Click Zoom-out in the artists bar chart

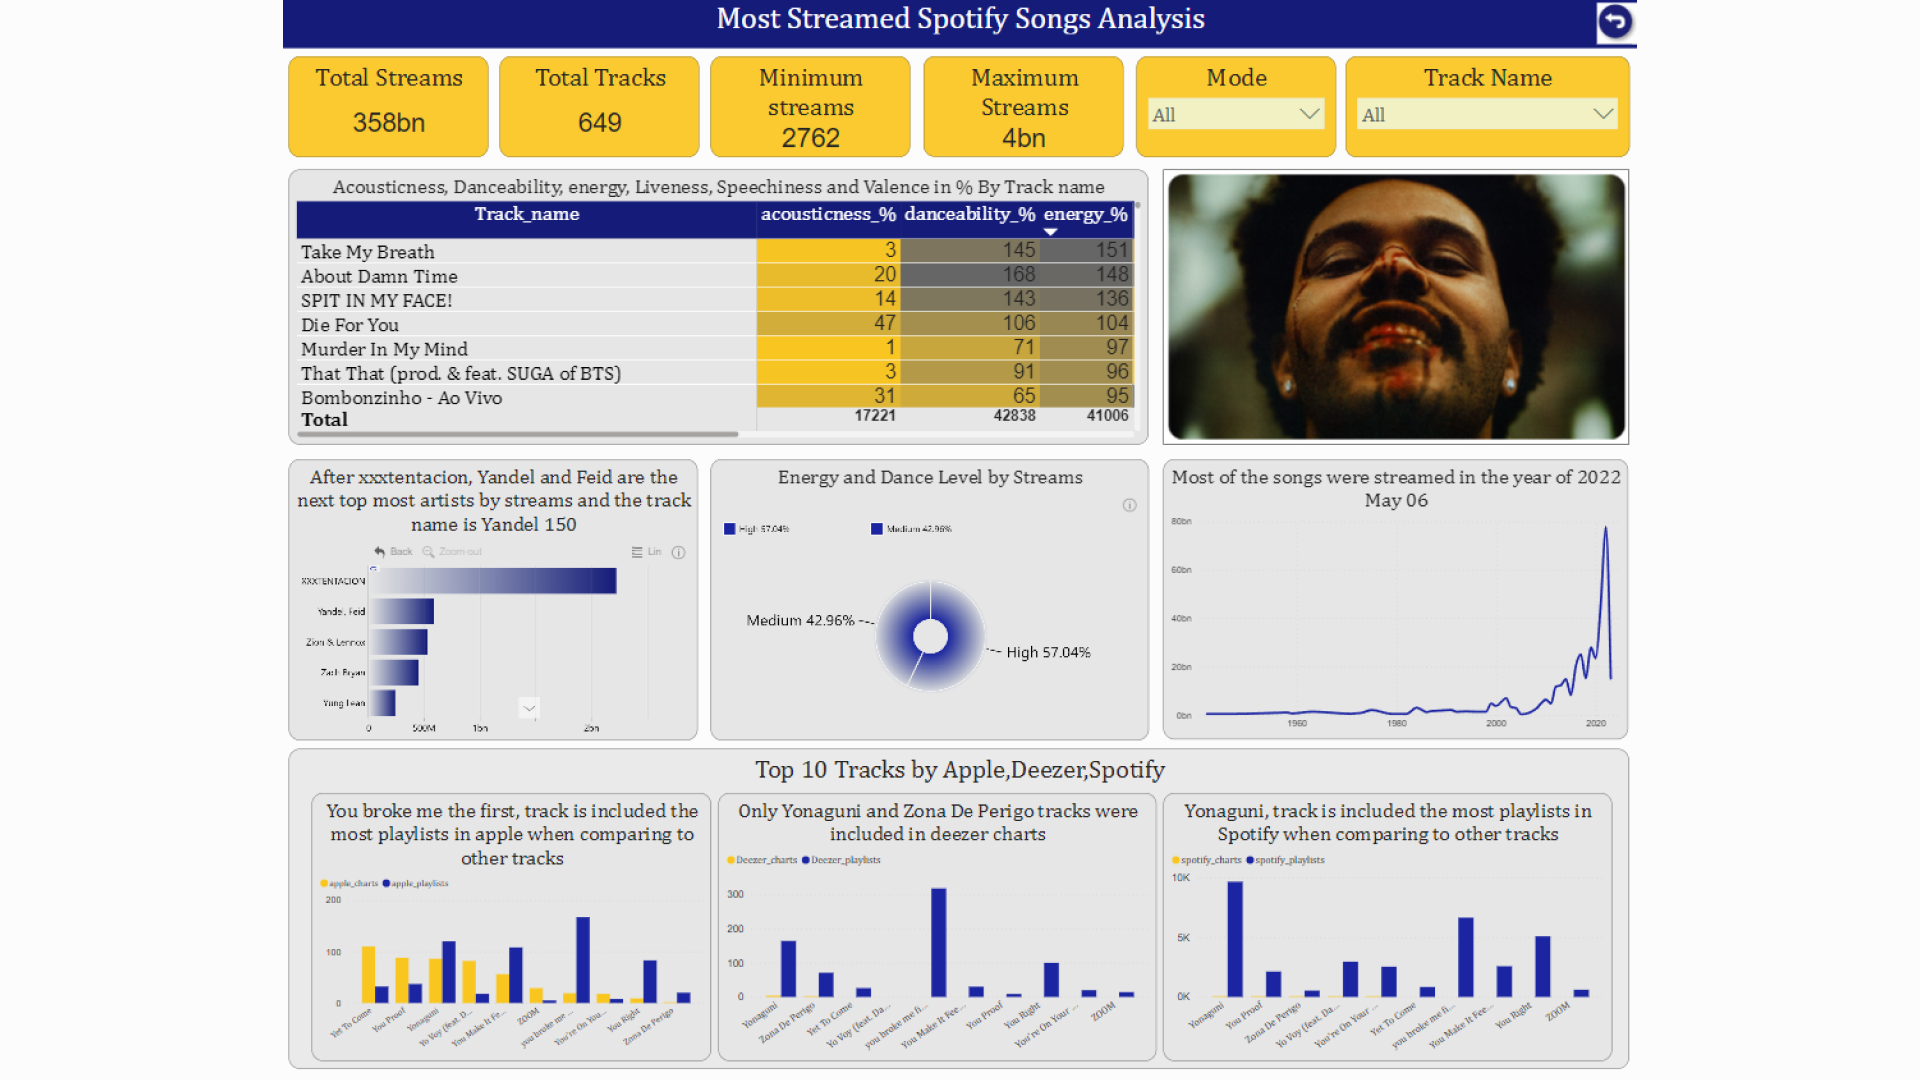point(452,552)
